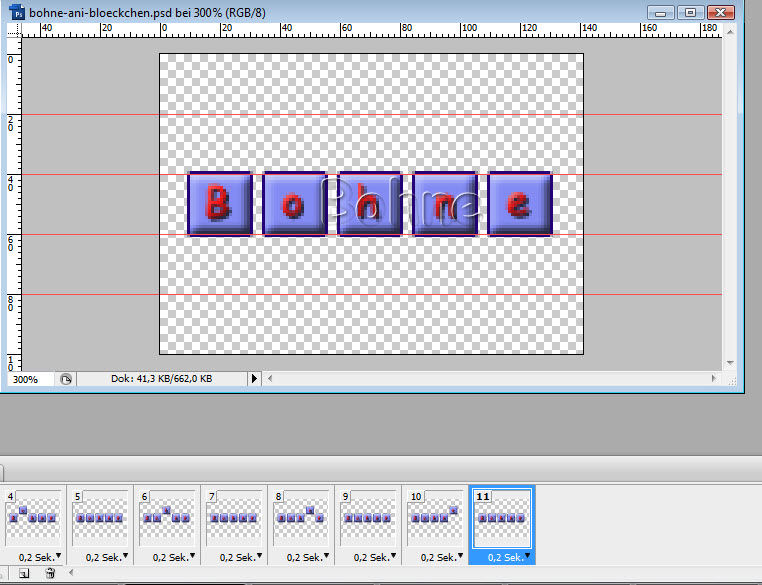Click the block with letter B on canvas
Image resolution: width=762 pixels, height=585 pixels.
click(x=219, y=204)
